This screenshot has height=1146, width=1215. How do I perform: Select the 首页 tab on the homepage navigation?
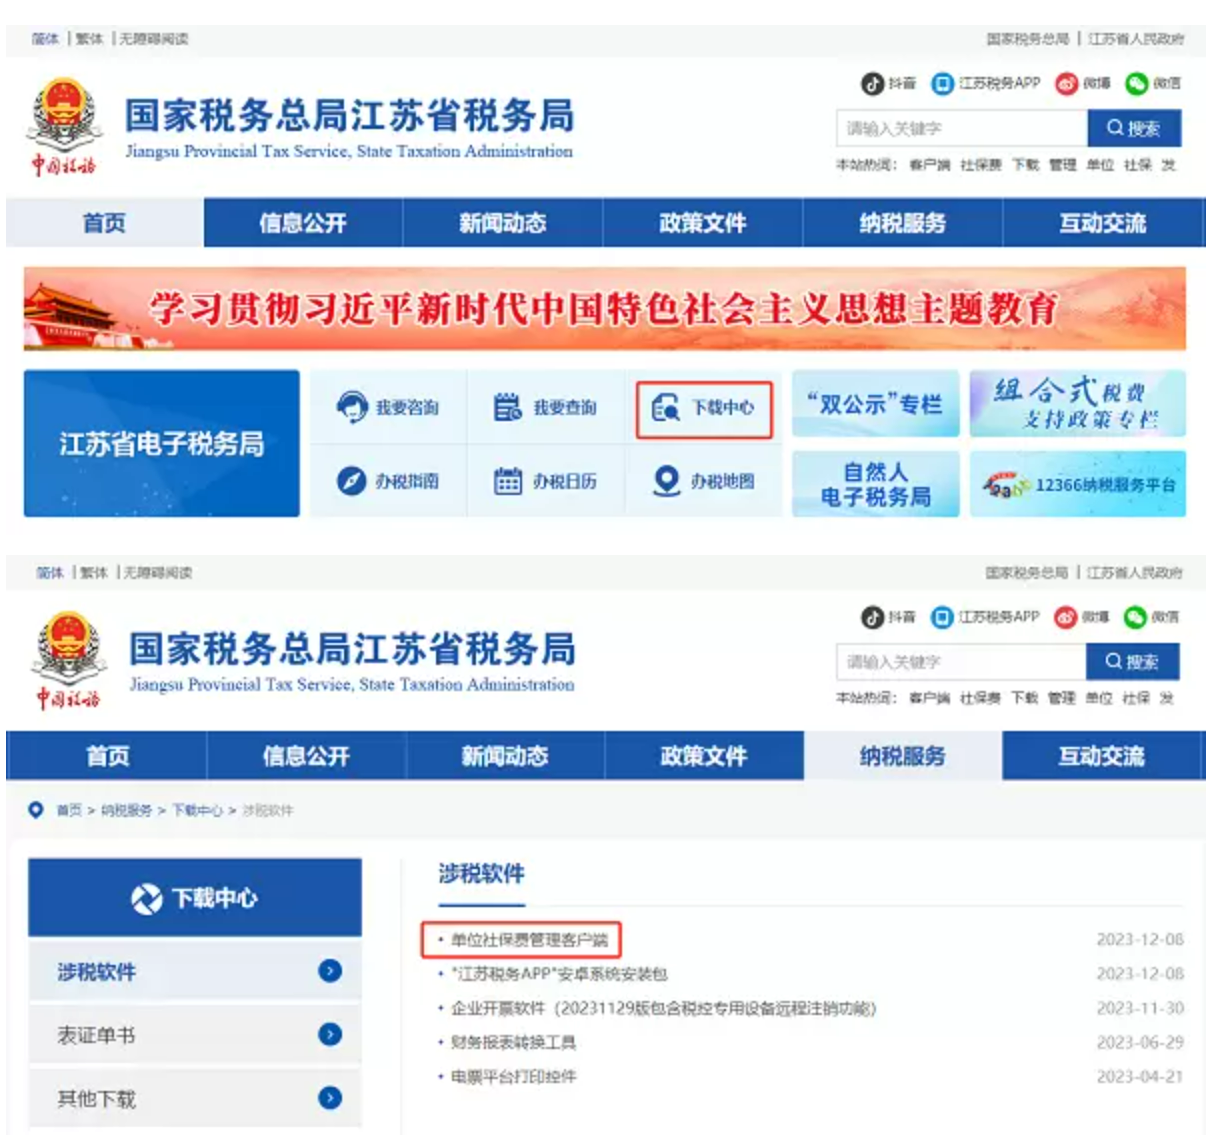(x=105, y=223)
